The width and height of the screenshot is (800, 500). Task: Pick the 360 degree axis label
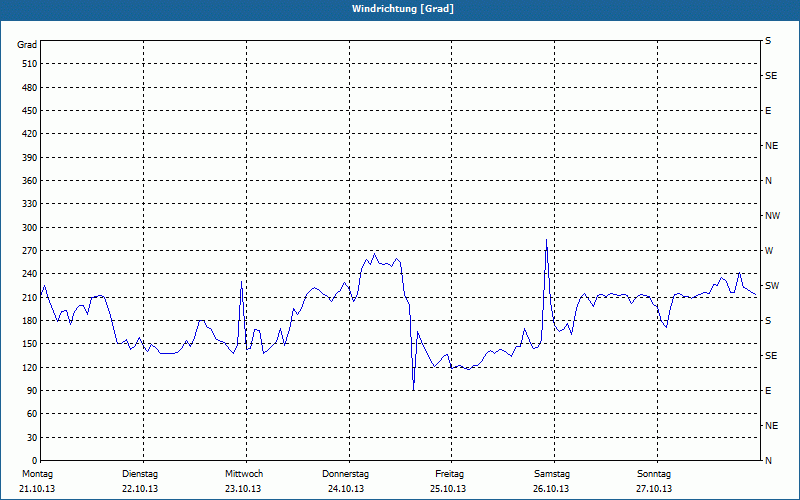(30, 181)
